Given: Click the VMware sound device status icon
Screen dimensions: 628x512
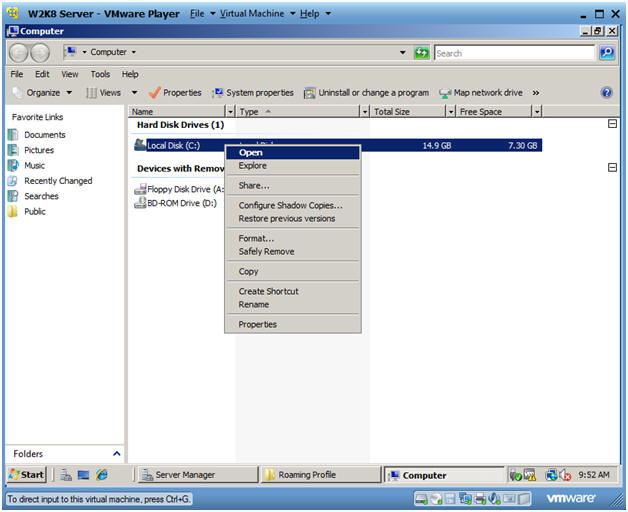Looking at the screenshot, I should click(x=495, y=499).
